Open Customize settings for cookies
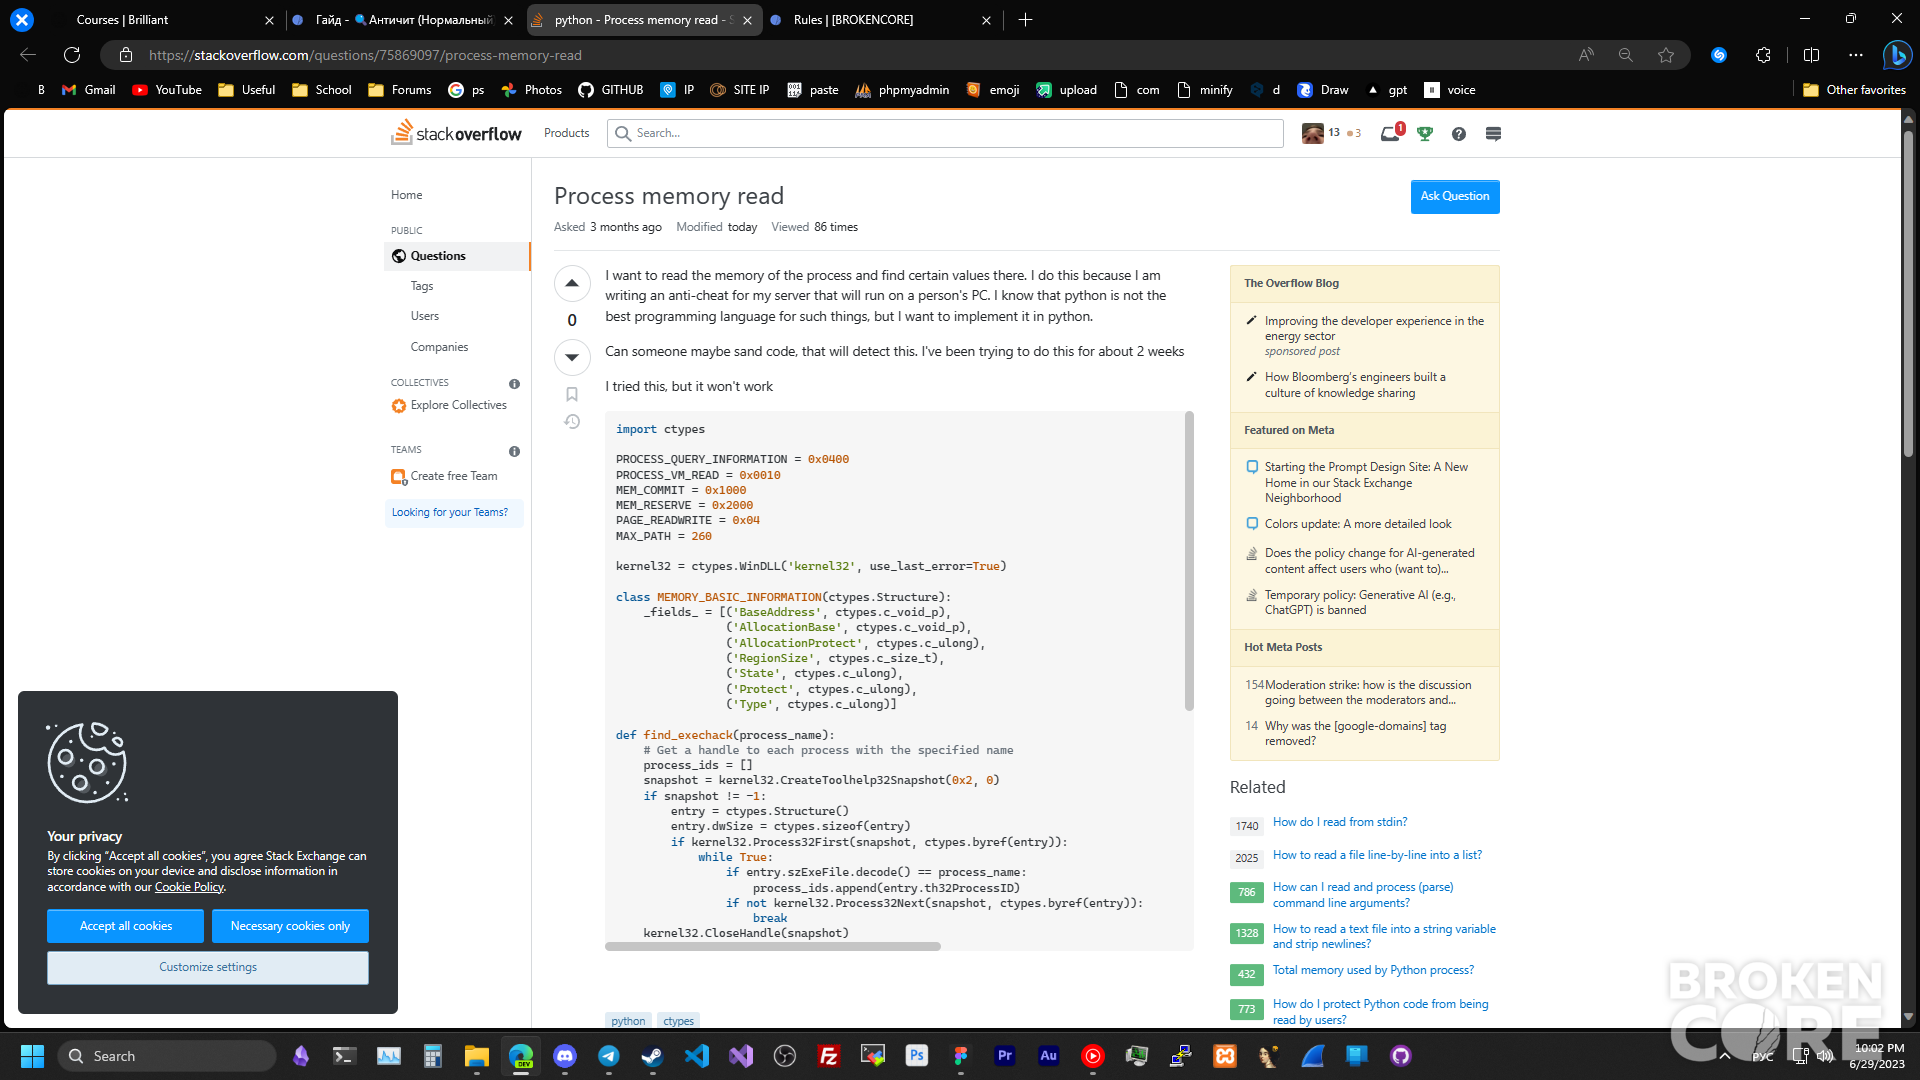This screenshot has height=1080, width=1920. coord(208,967)
